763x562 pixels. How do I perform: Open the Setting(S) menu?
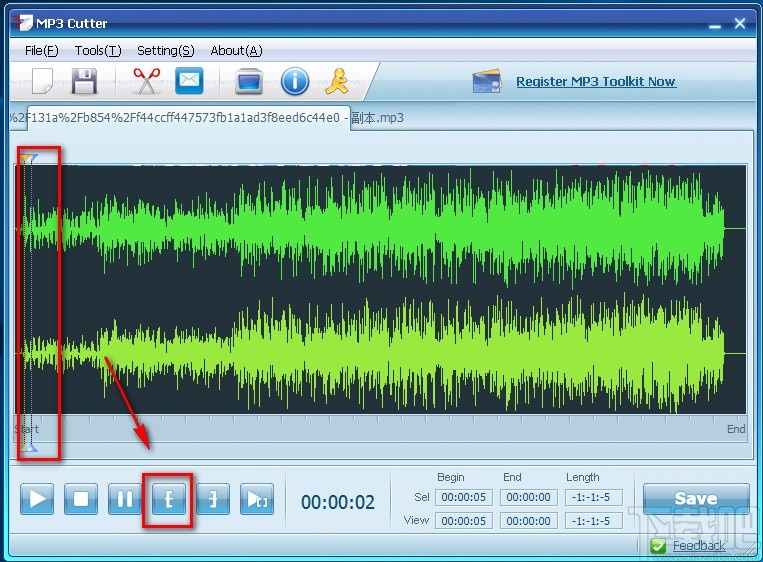pos(165,51)
